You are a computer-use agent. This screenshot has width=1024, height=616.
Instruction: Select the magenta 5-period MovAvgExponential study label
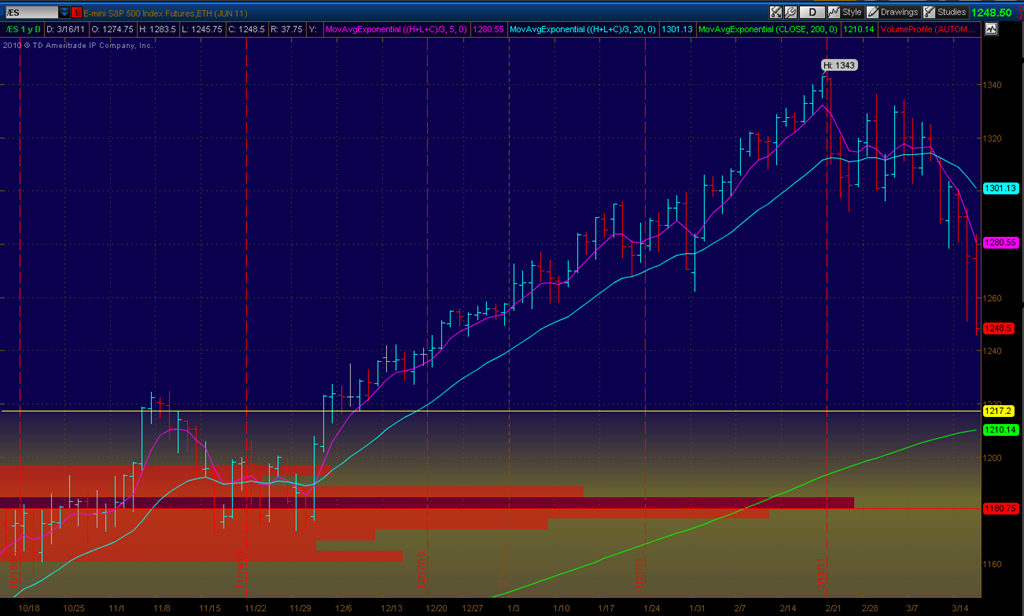coord(396,29)
